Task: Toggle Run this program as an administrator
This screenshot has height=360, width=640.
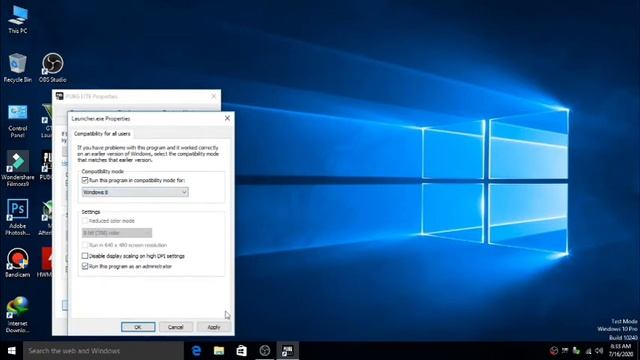Action: (x=85, y=266)
